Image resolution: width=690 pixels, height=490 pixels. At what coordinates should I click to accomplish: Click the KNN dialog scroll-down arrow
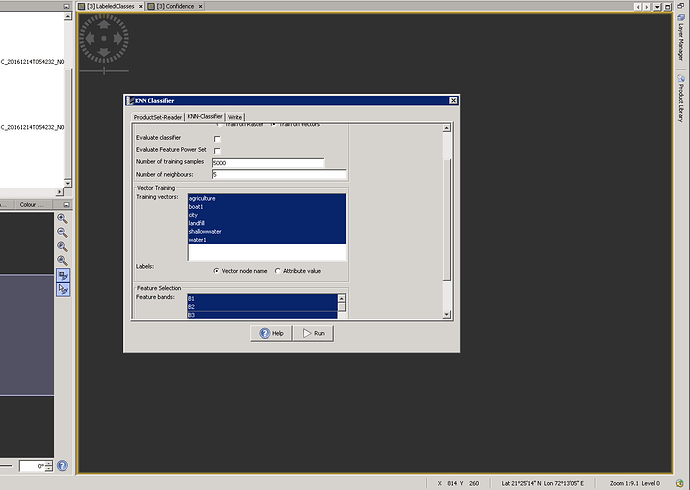click(x=447, y=314)
